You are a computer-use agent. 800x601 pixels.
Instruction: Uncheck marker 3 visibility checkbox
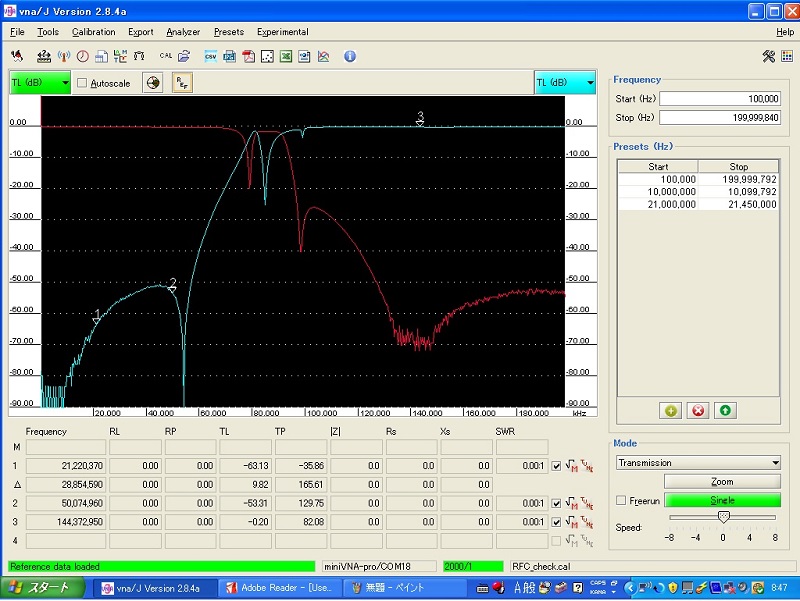click(x=556, y=522)
